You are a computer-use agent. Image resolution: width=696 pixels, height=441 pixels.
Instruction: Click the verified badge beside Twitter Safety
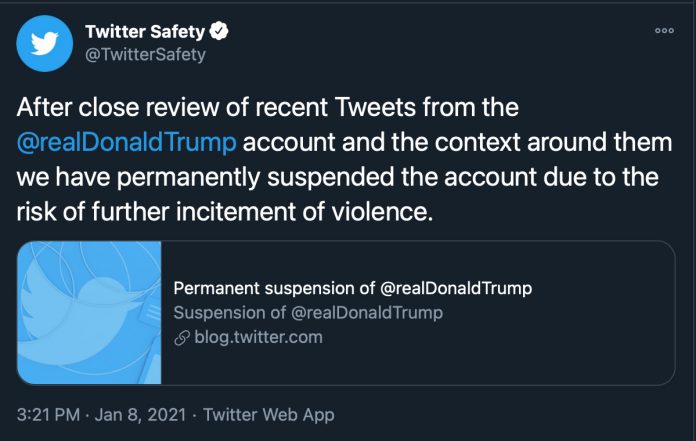(x=219, y=31)
